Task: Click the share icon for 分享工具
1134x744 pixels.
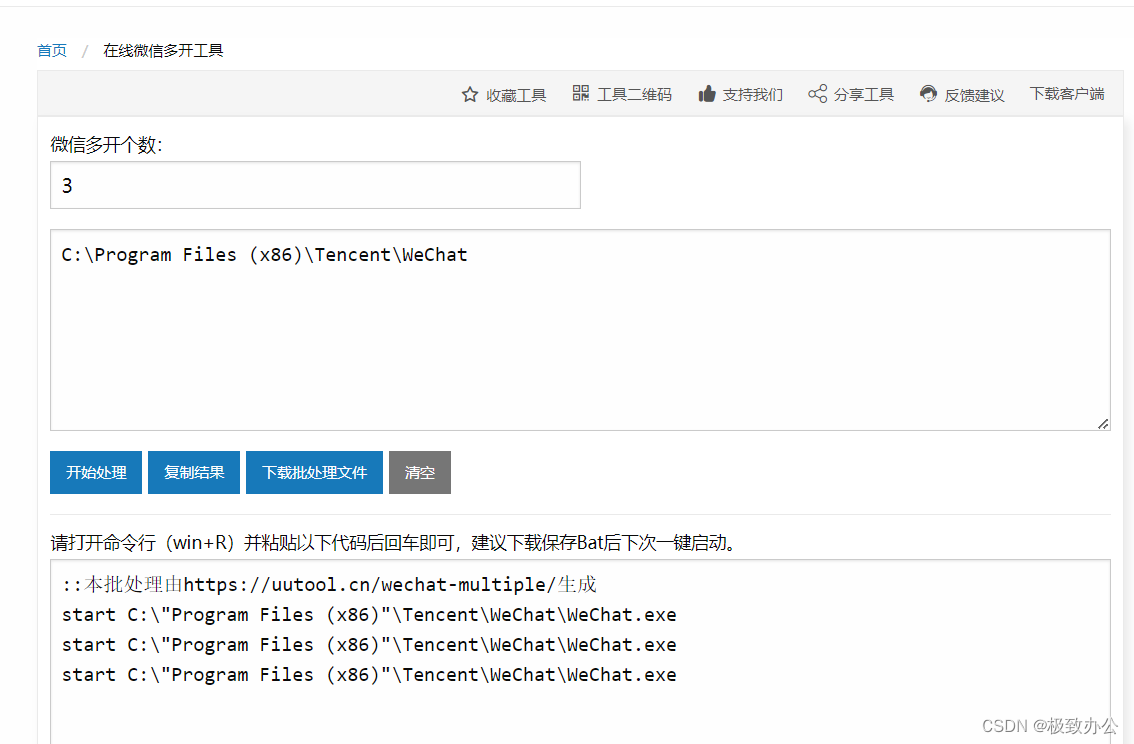Action: [x=817, y=94]
